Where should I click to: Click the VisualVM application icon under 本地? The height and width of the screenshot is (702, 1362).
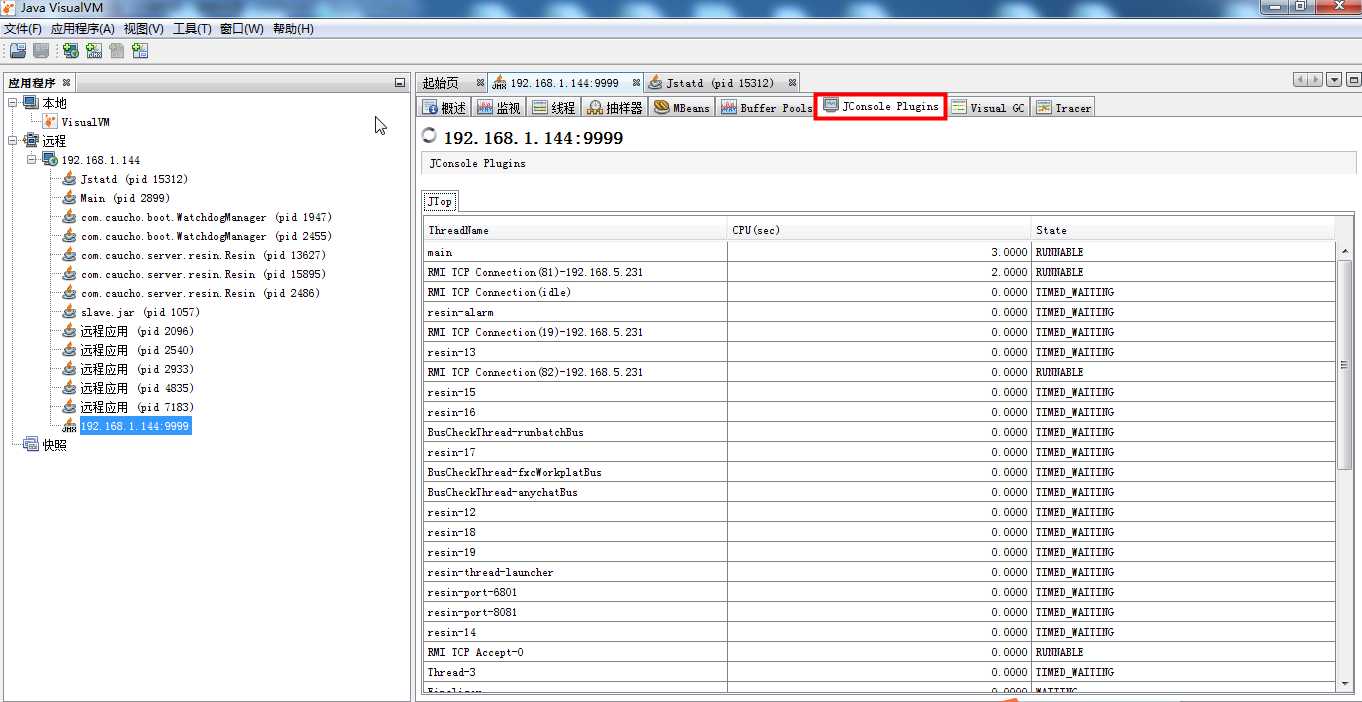click(x=51, y=122)
